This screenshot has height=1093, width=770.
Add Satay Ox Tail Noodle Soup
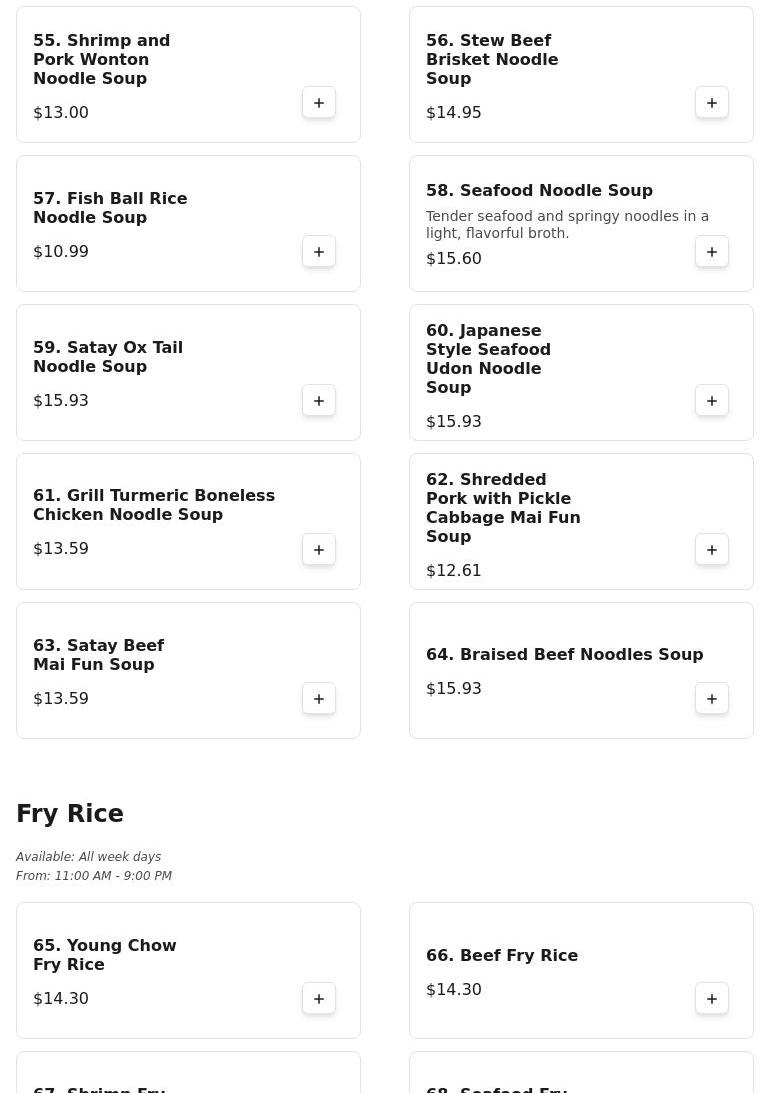[318, 401]
